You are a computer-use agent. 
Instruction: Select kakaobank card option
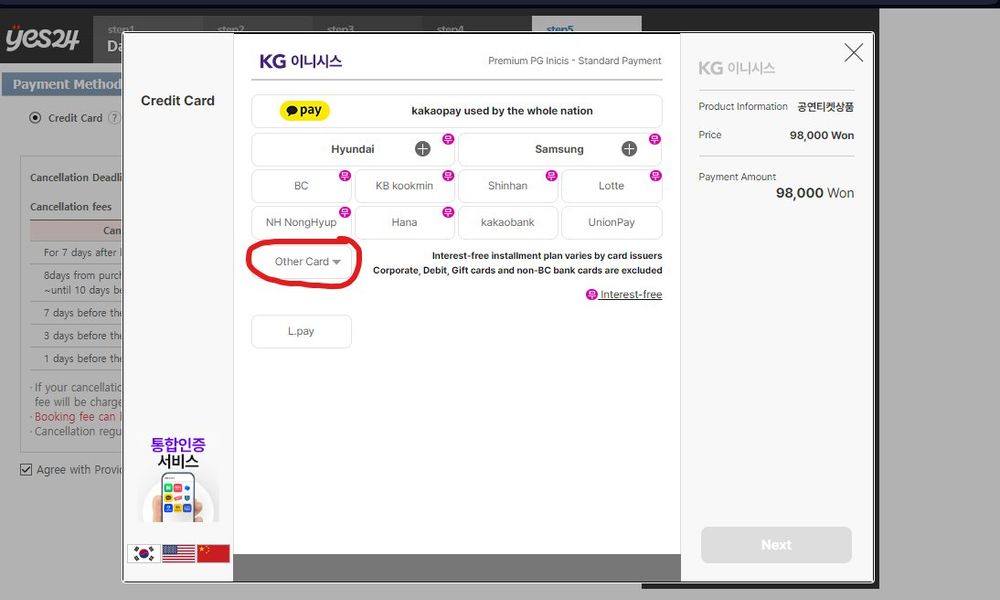coord(508,223)
